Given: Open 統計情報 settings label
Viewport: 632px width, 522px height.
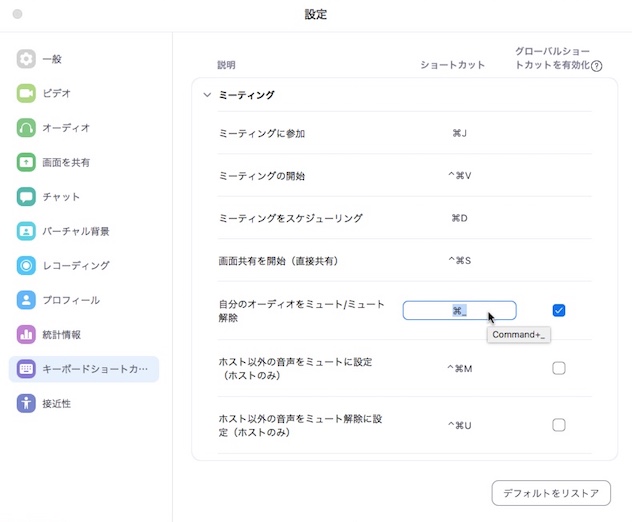Looking at the screenshot, I should [62, 334].
